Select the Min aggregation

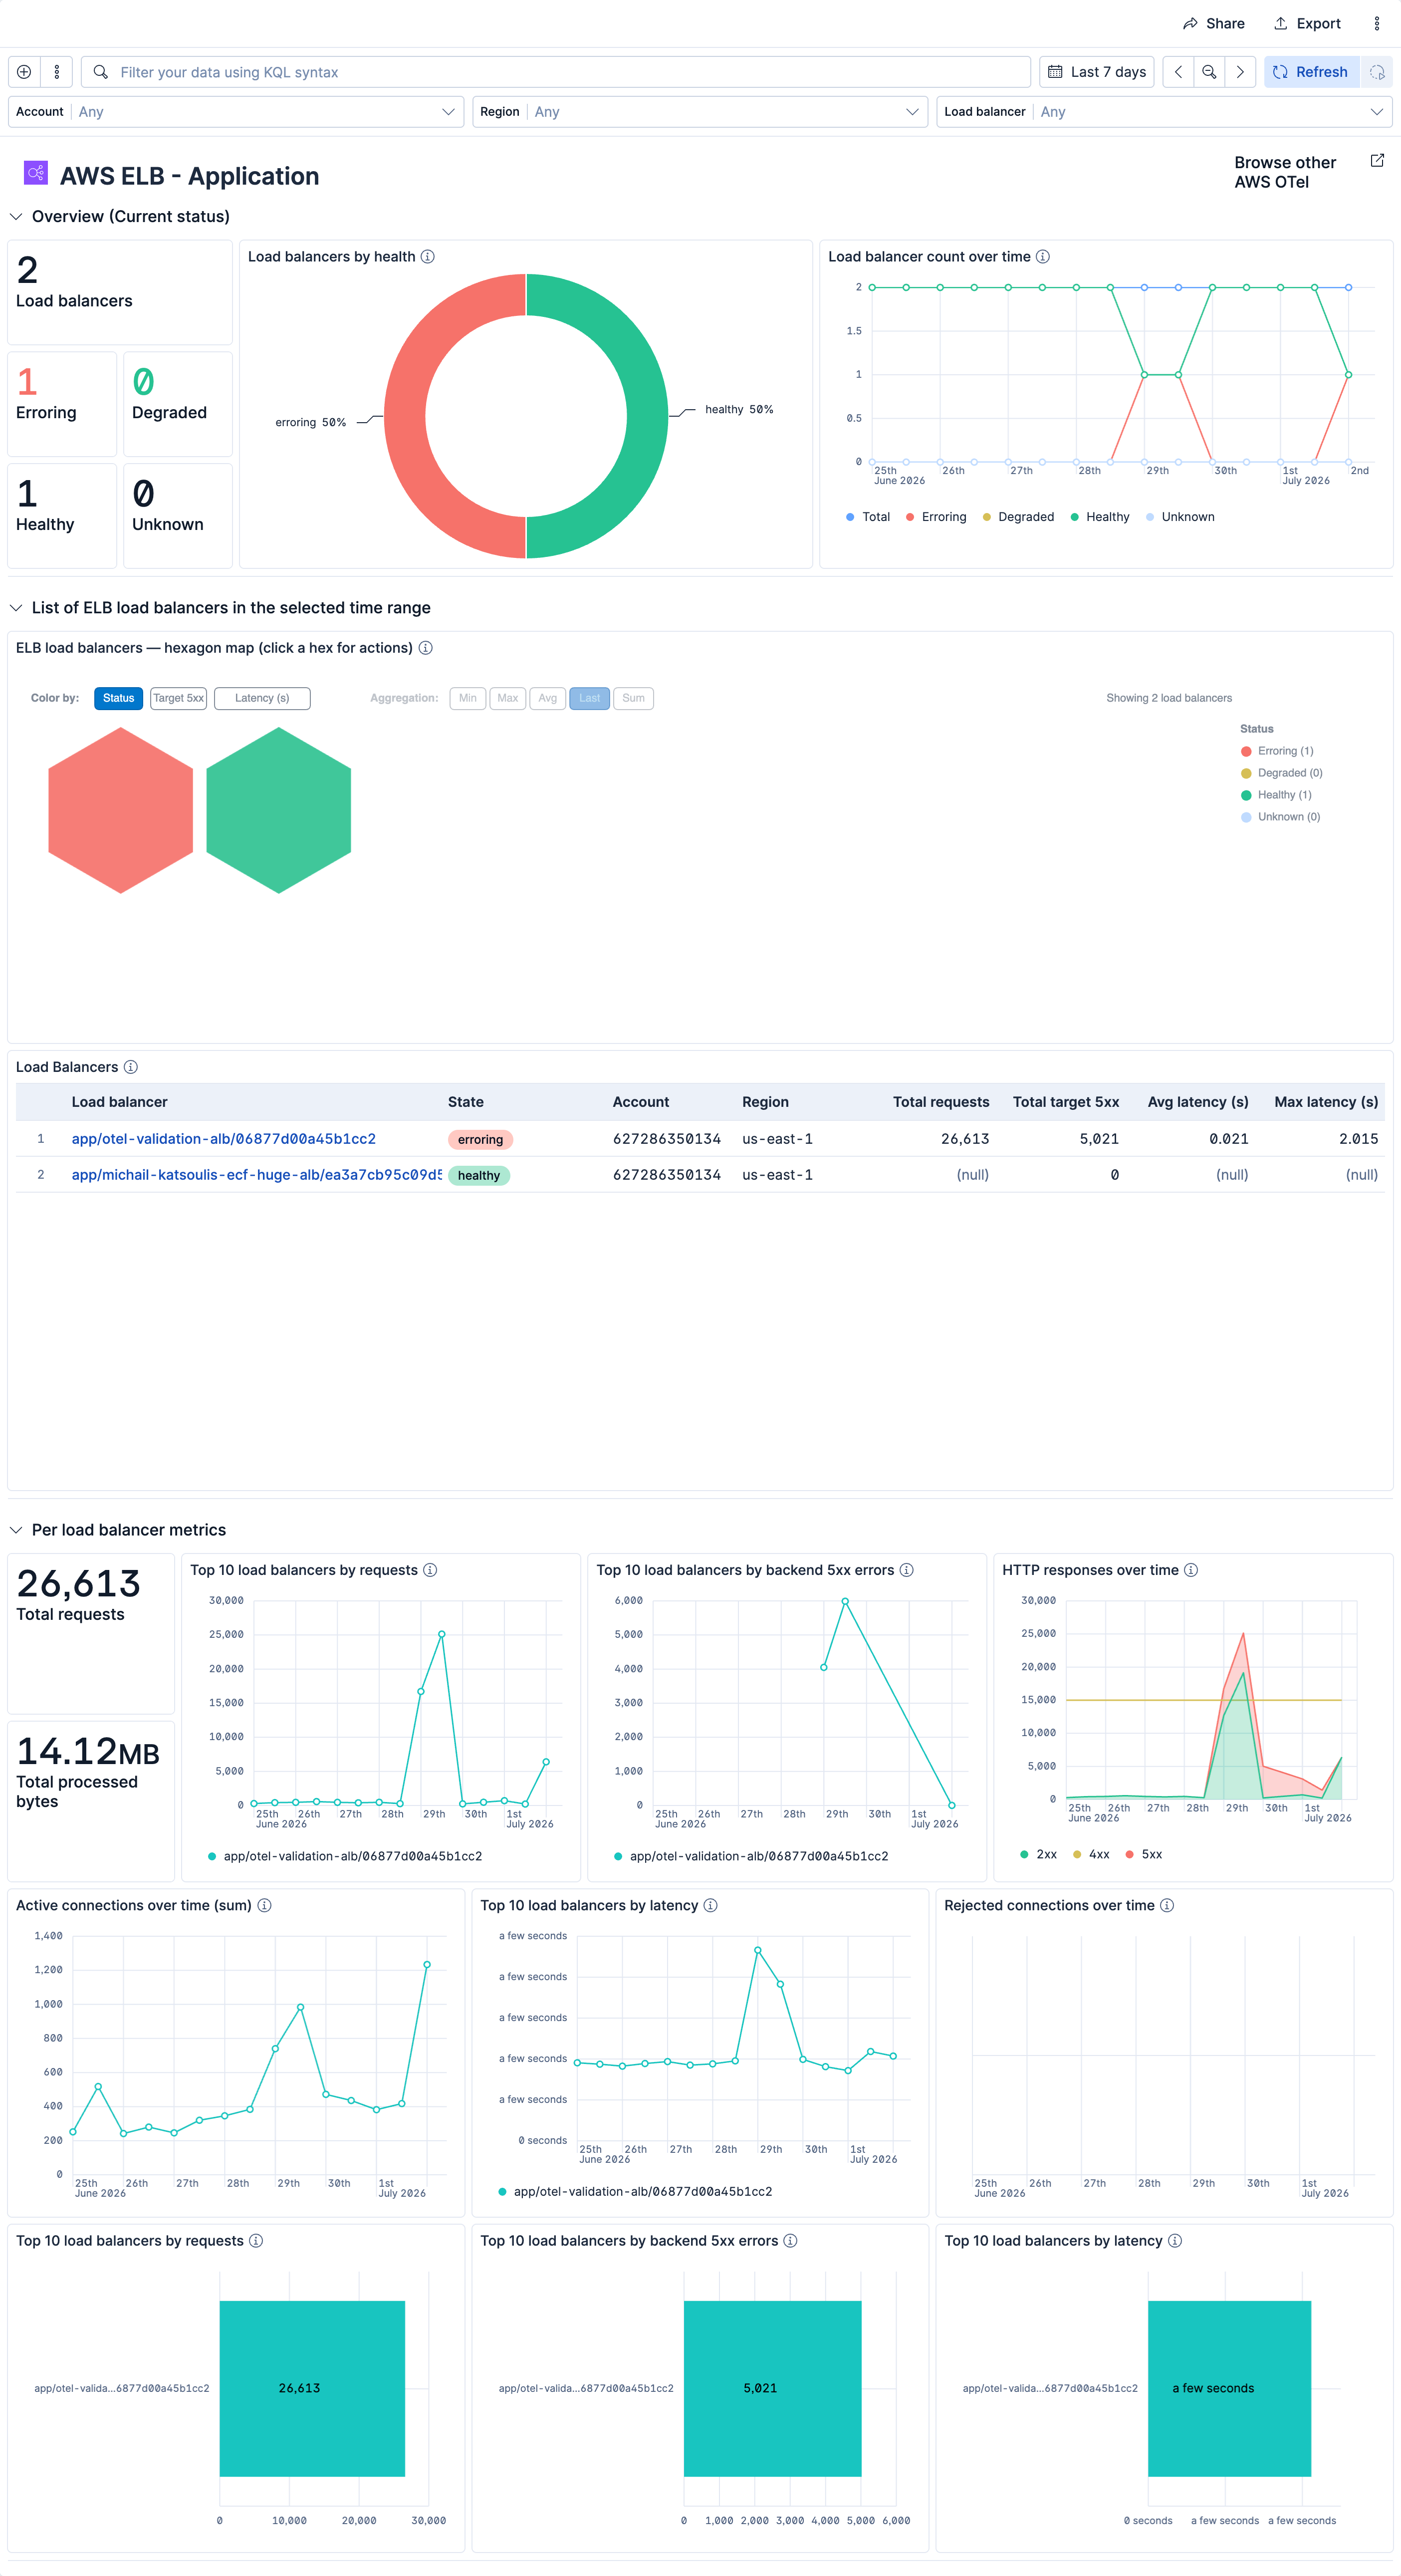[x=468, y=698]
